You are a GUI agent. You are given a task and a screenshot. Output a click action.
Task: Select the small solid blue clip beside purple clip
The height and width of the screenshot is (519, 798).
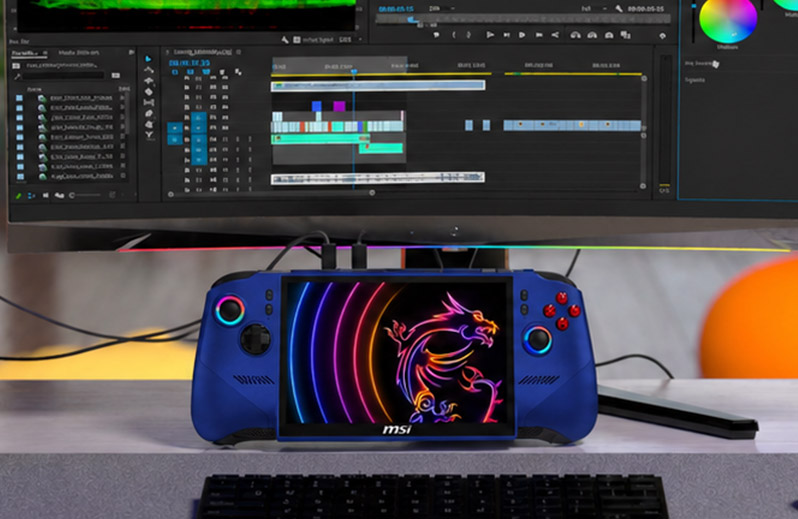coord(317,106)
